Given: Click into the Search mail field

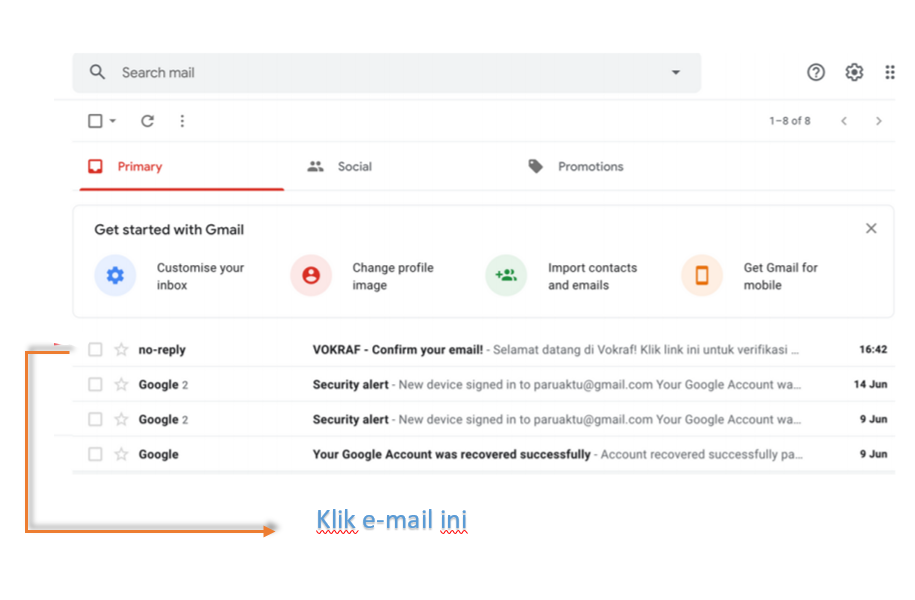Looking at the screenshot, I should [x=386, y=72].
